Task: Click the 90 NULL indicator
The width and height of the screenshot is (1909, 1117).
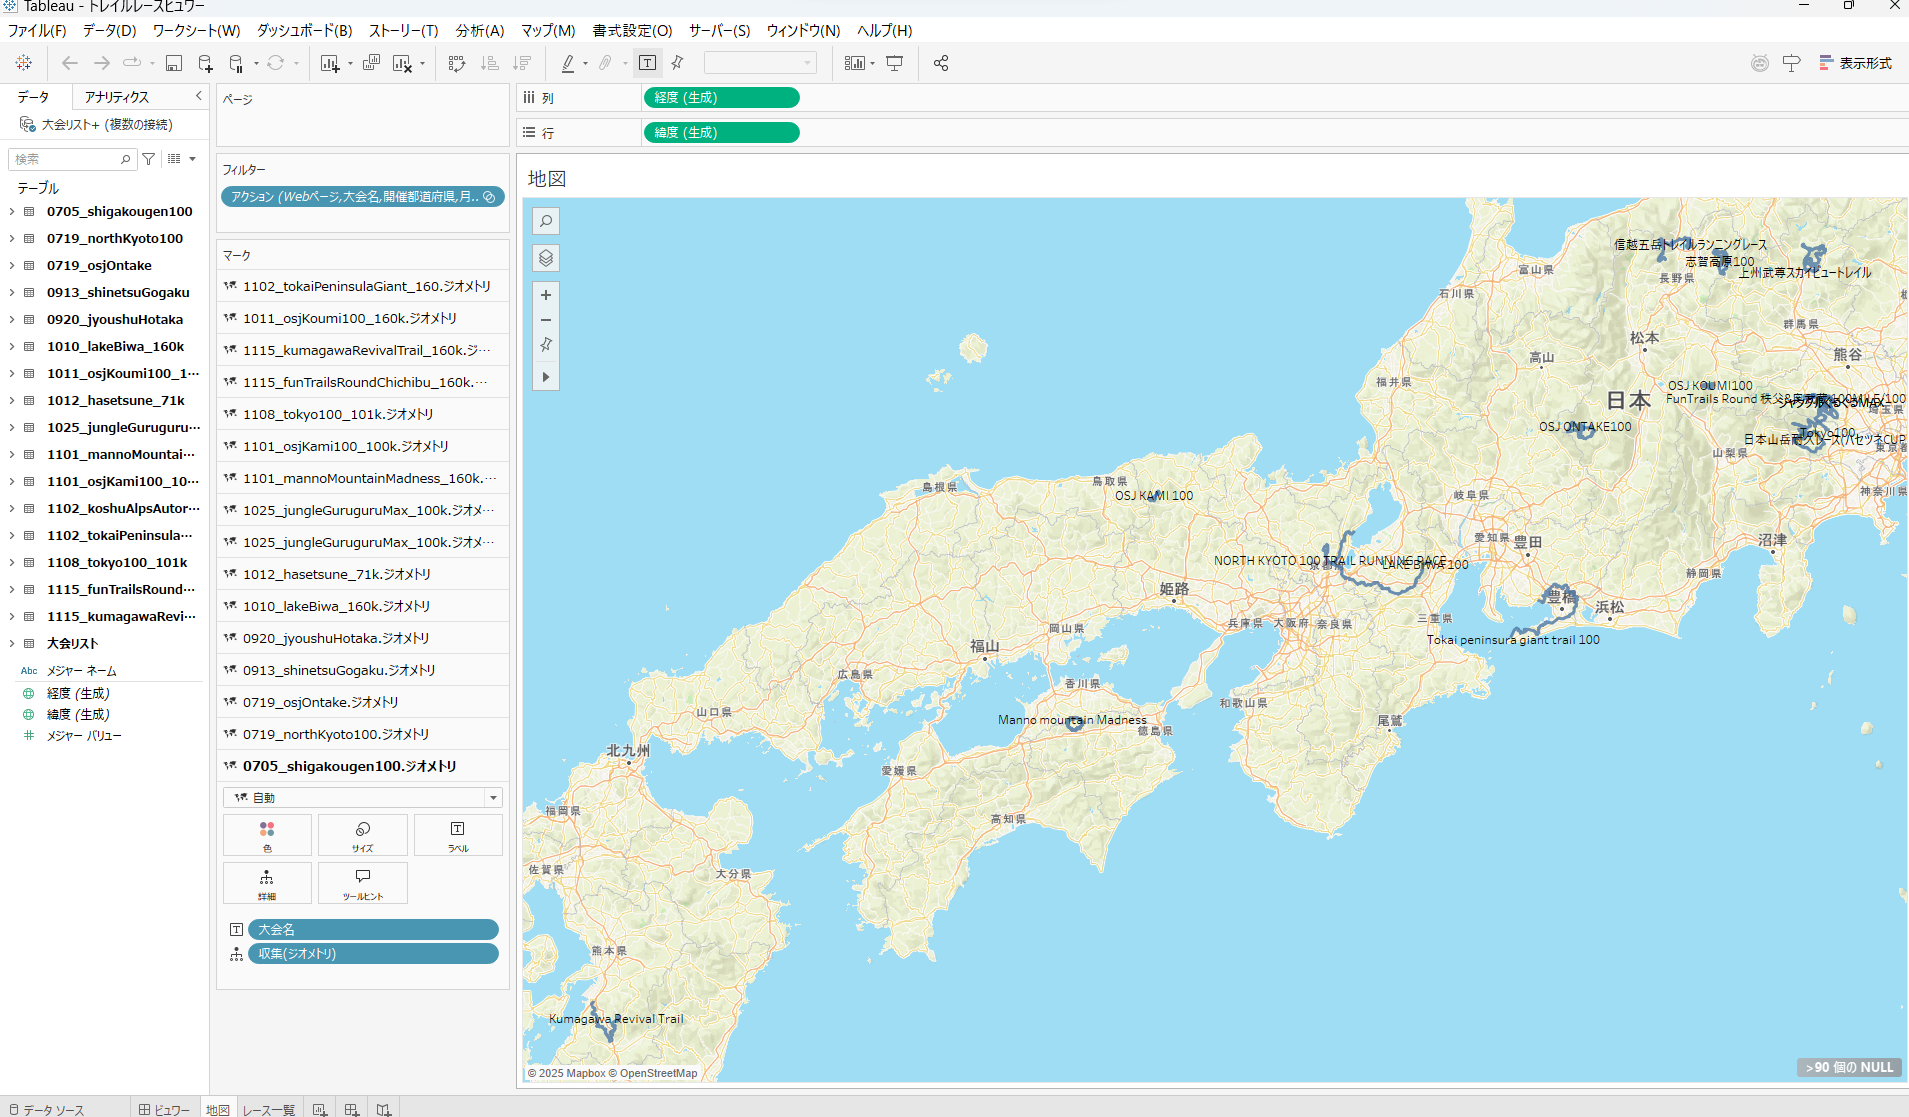Action: 1849,1067
